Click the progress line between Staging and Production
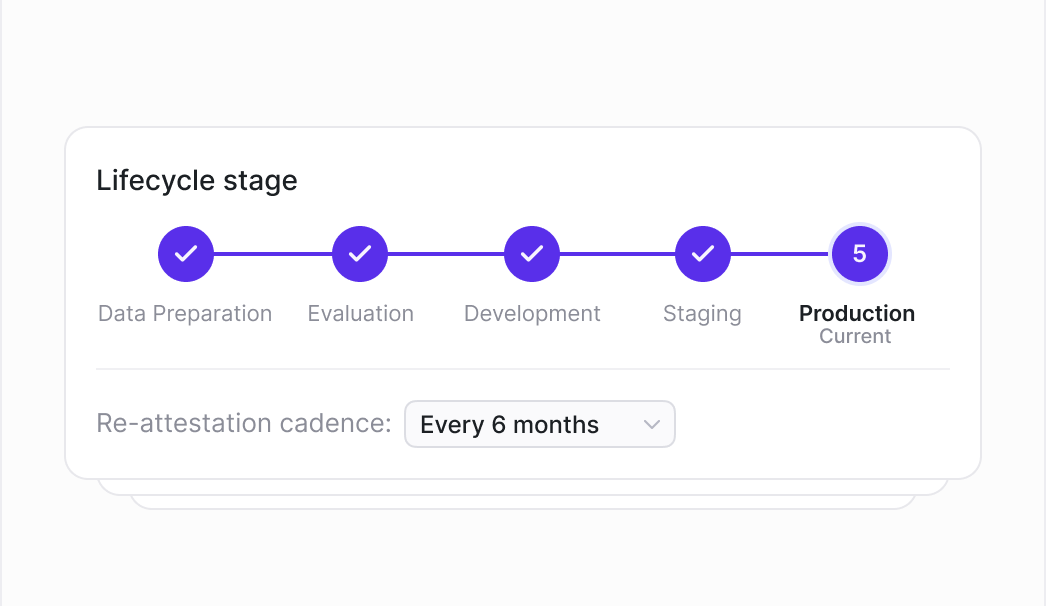 coord(780,254)
